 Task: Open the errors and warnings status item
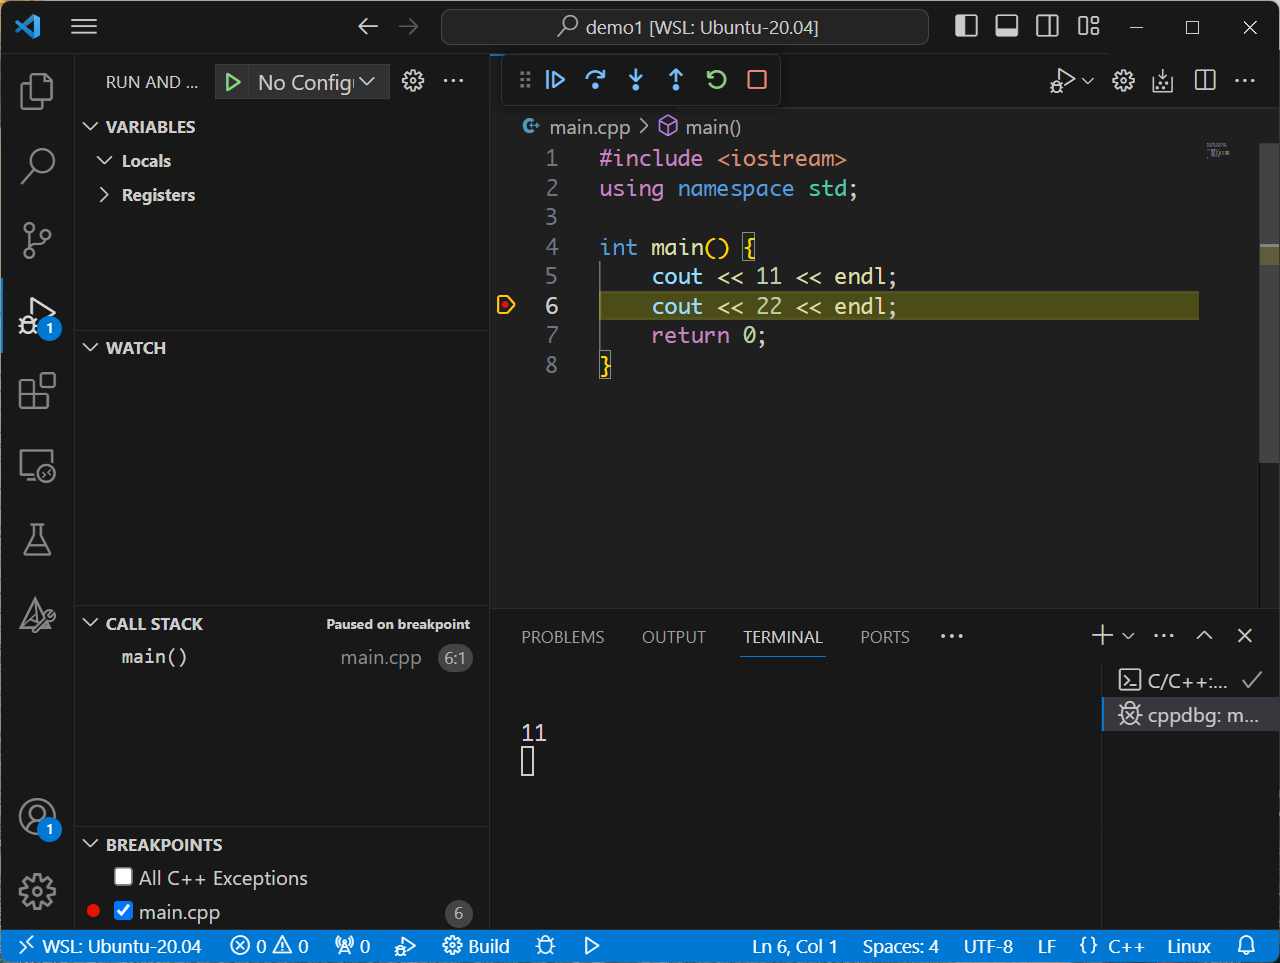[270, 946]
